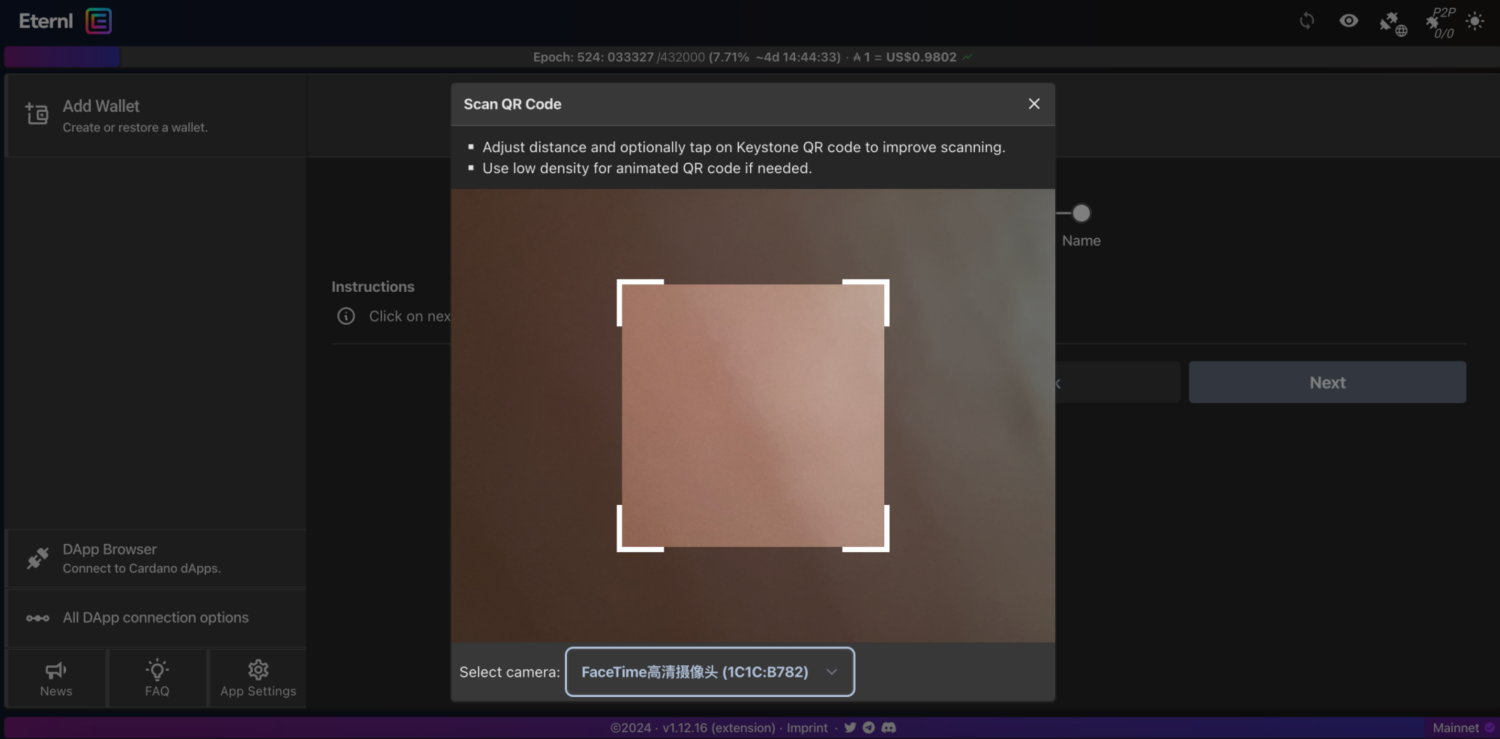
Task: Click the Imprint link in footer
Action: (807, 728)
